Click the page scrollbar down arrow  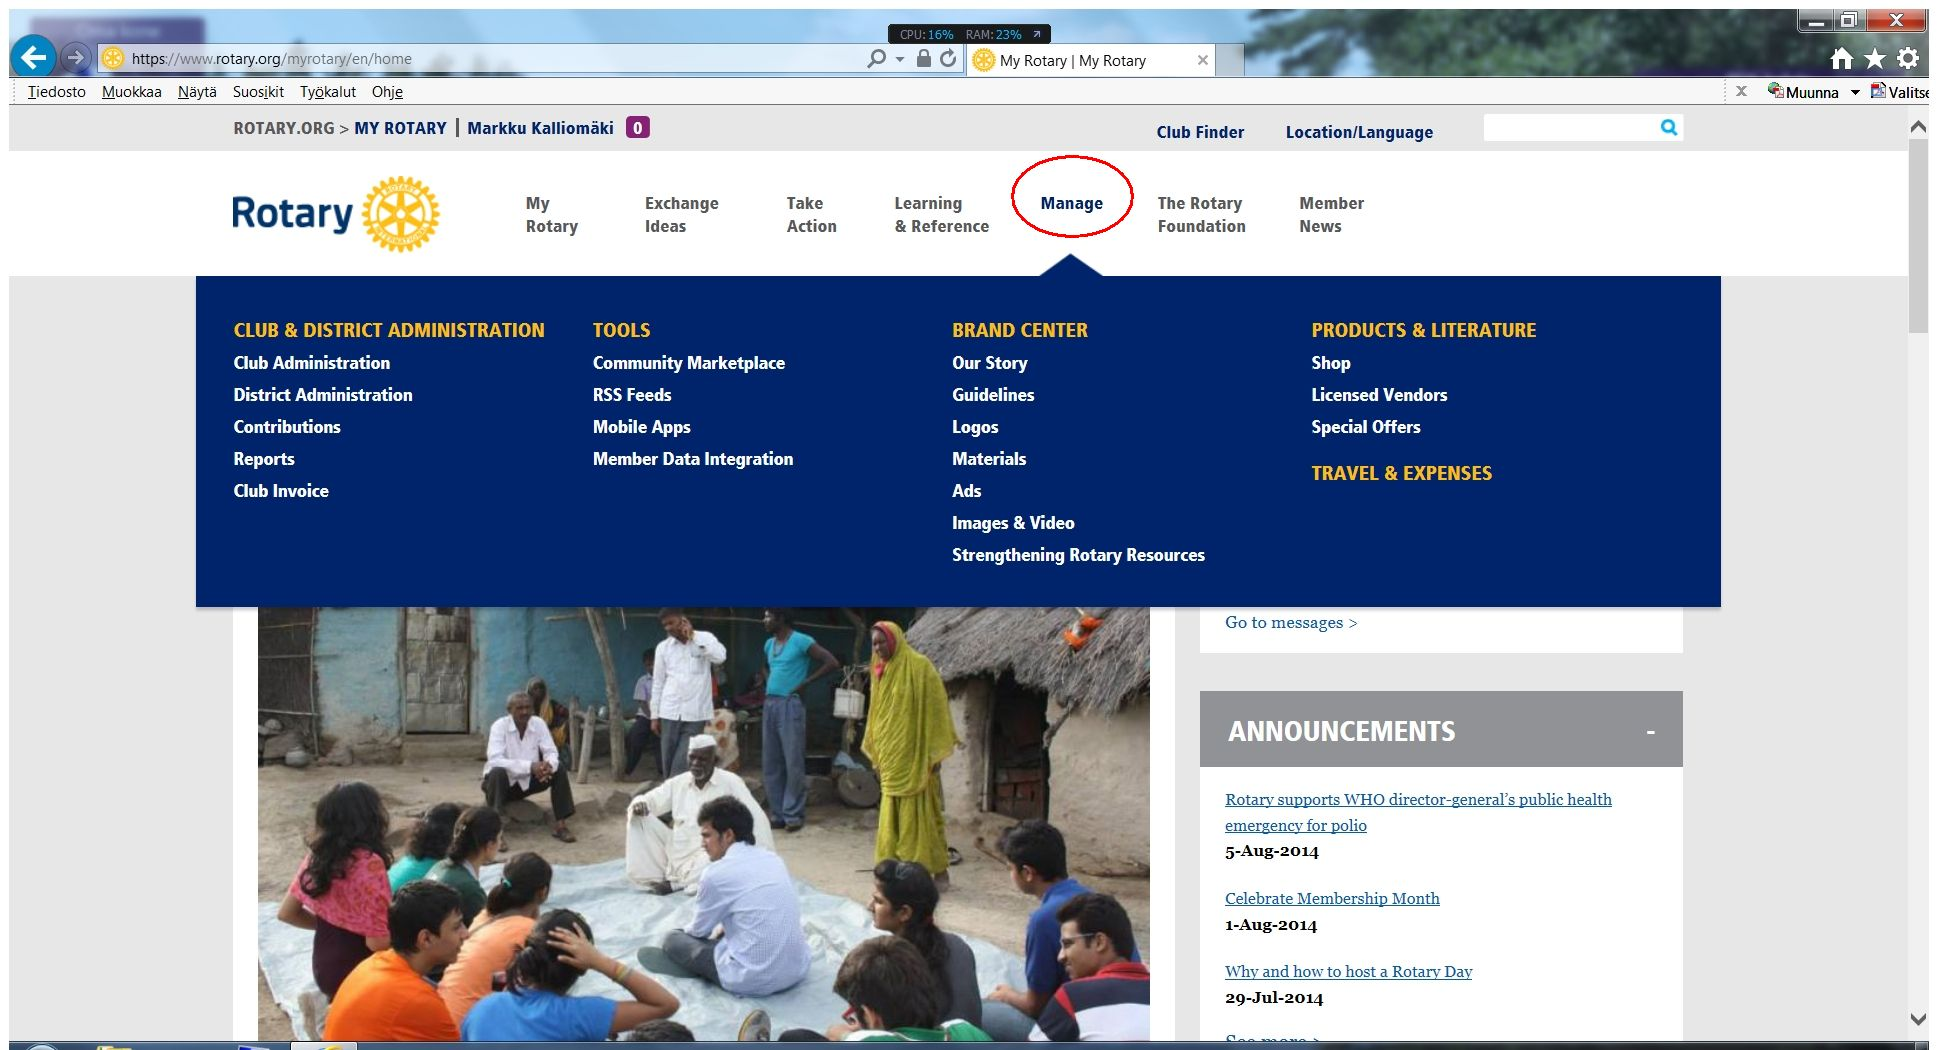(x=1917, y=1020)
